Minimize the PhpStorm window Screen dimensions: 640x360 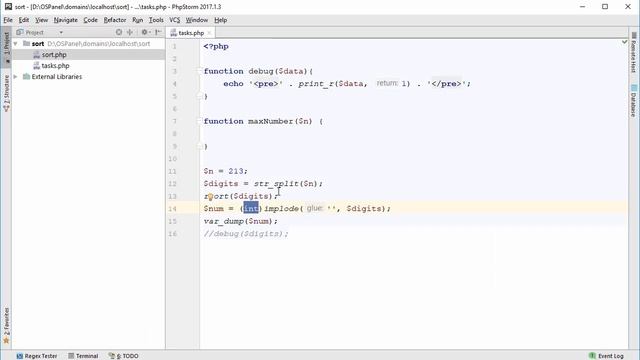pos(582,7)
